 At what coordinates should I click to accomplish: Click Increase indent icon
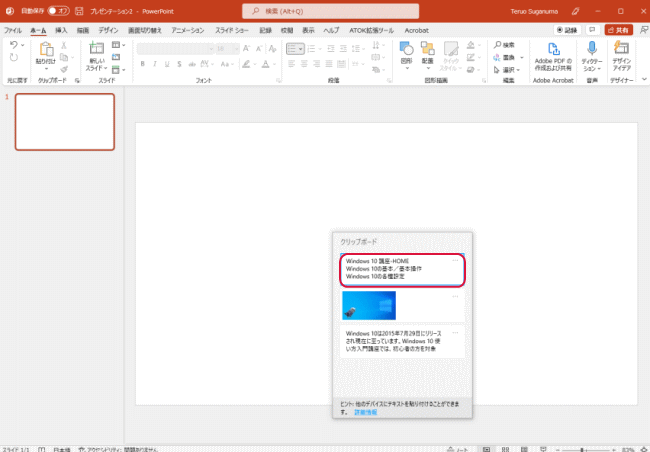(x=343, y=49)
